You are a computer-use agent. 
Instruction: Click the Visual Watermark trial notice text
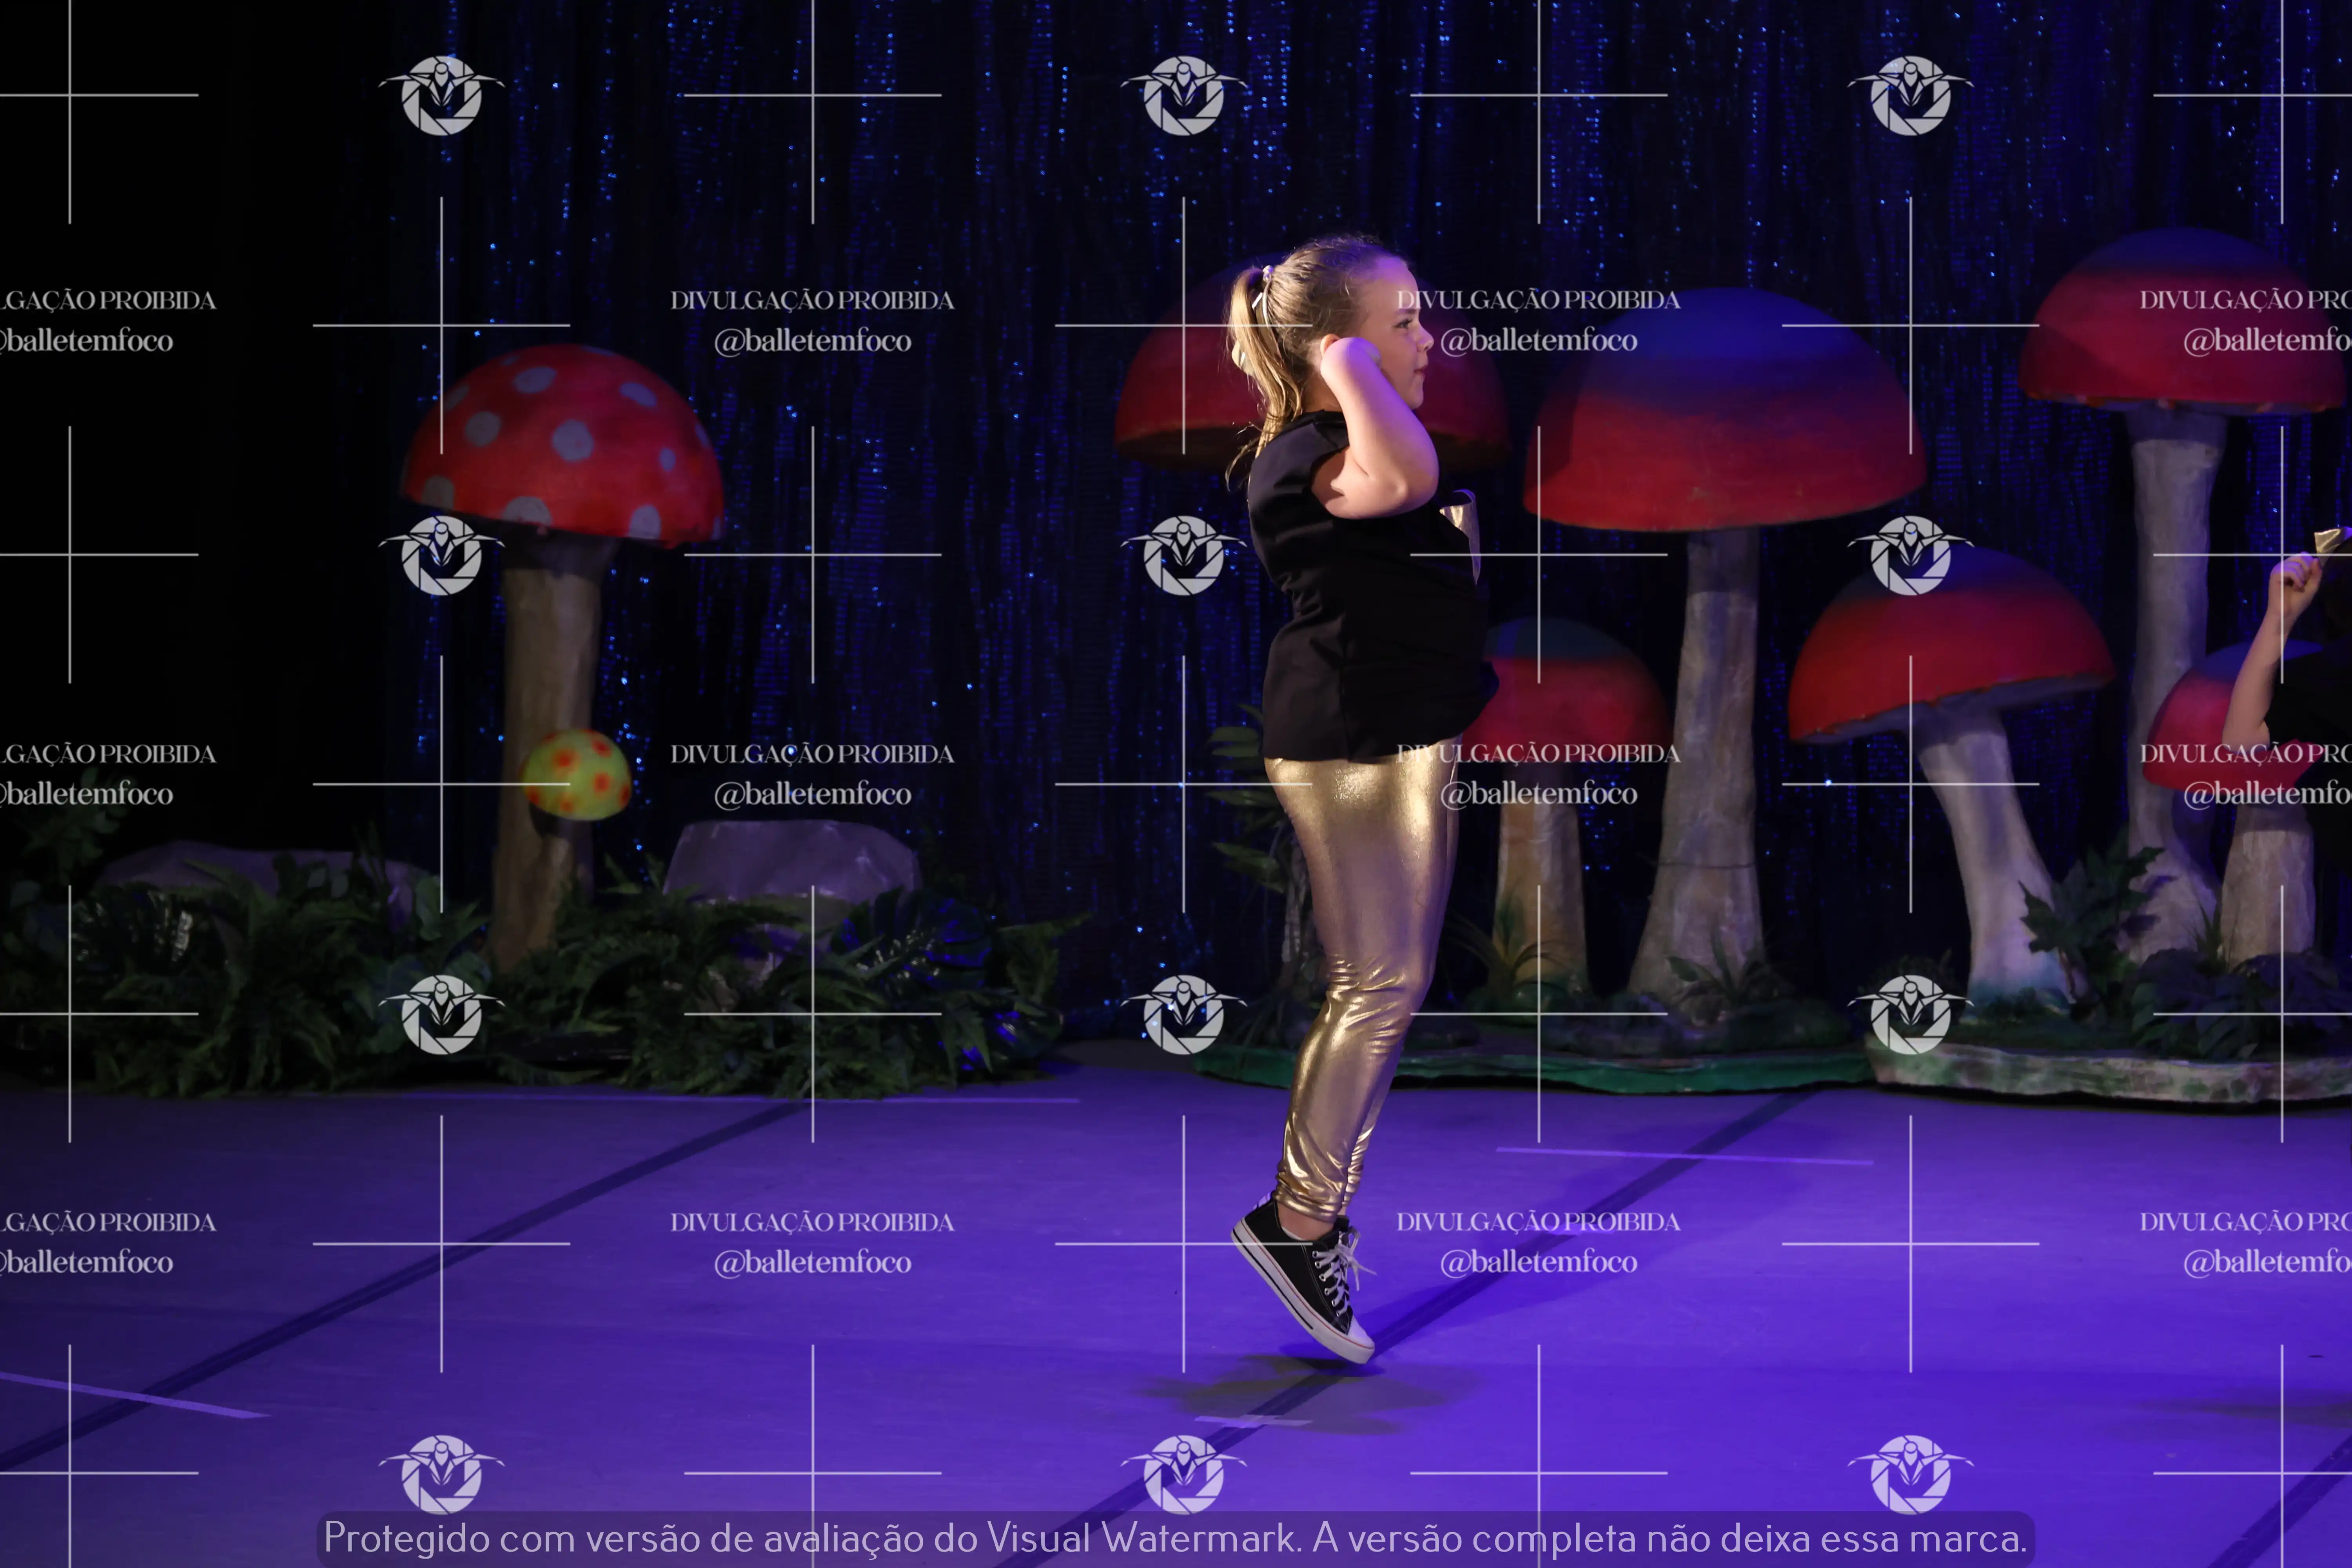coord(1175,1538)
